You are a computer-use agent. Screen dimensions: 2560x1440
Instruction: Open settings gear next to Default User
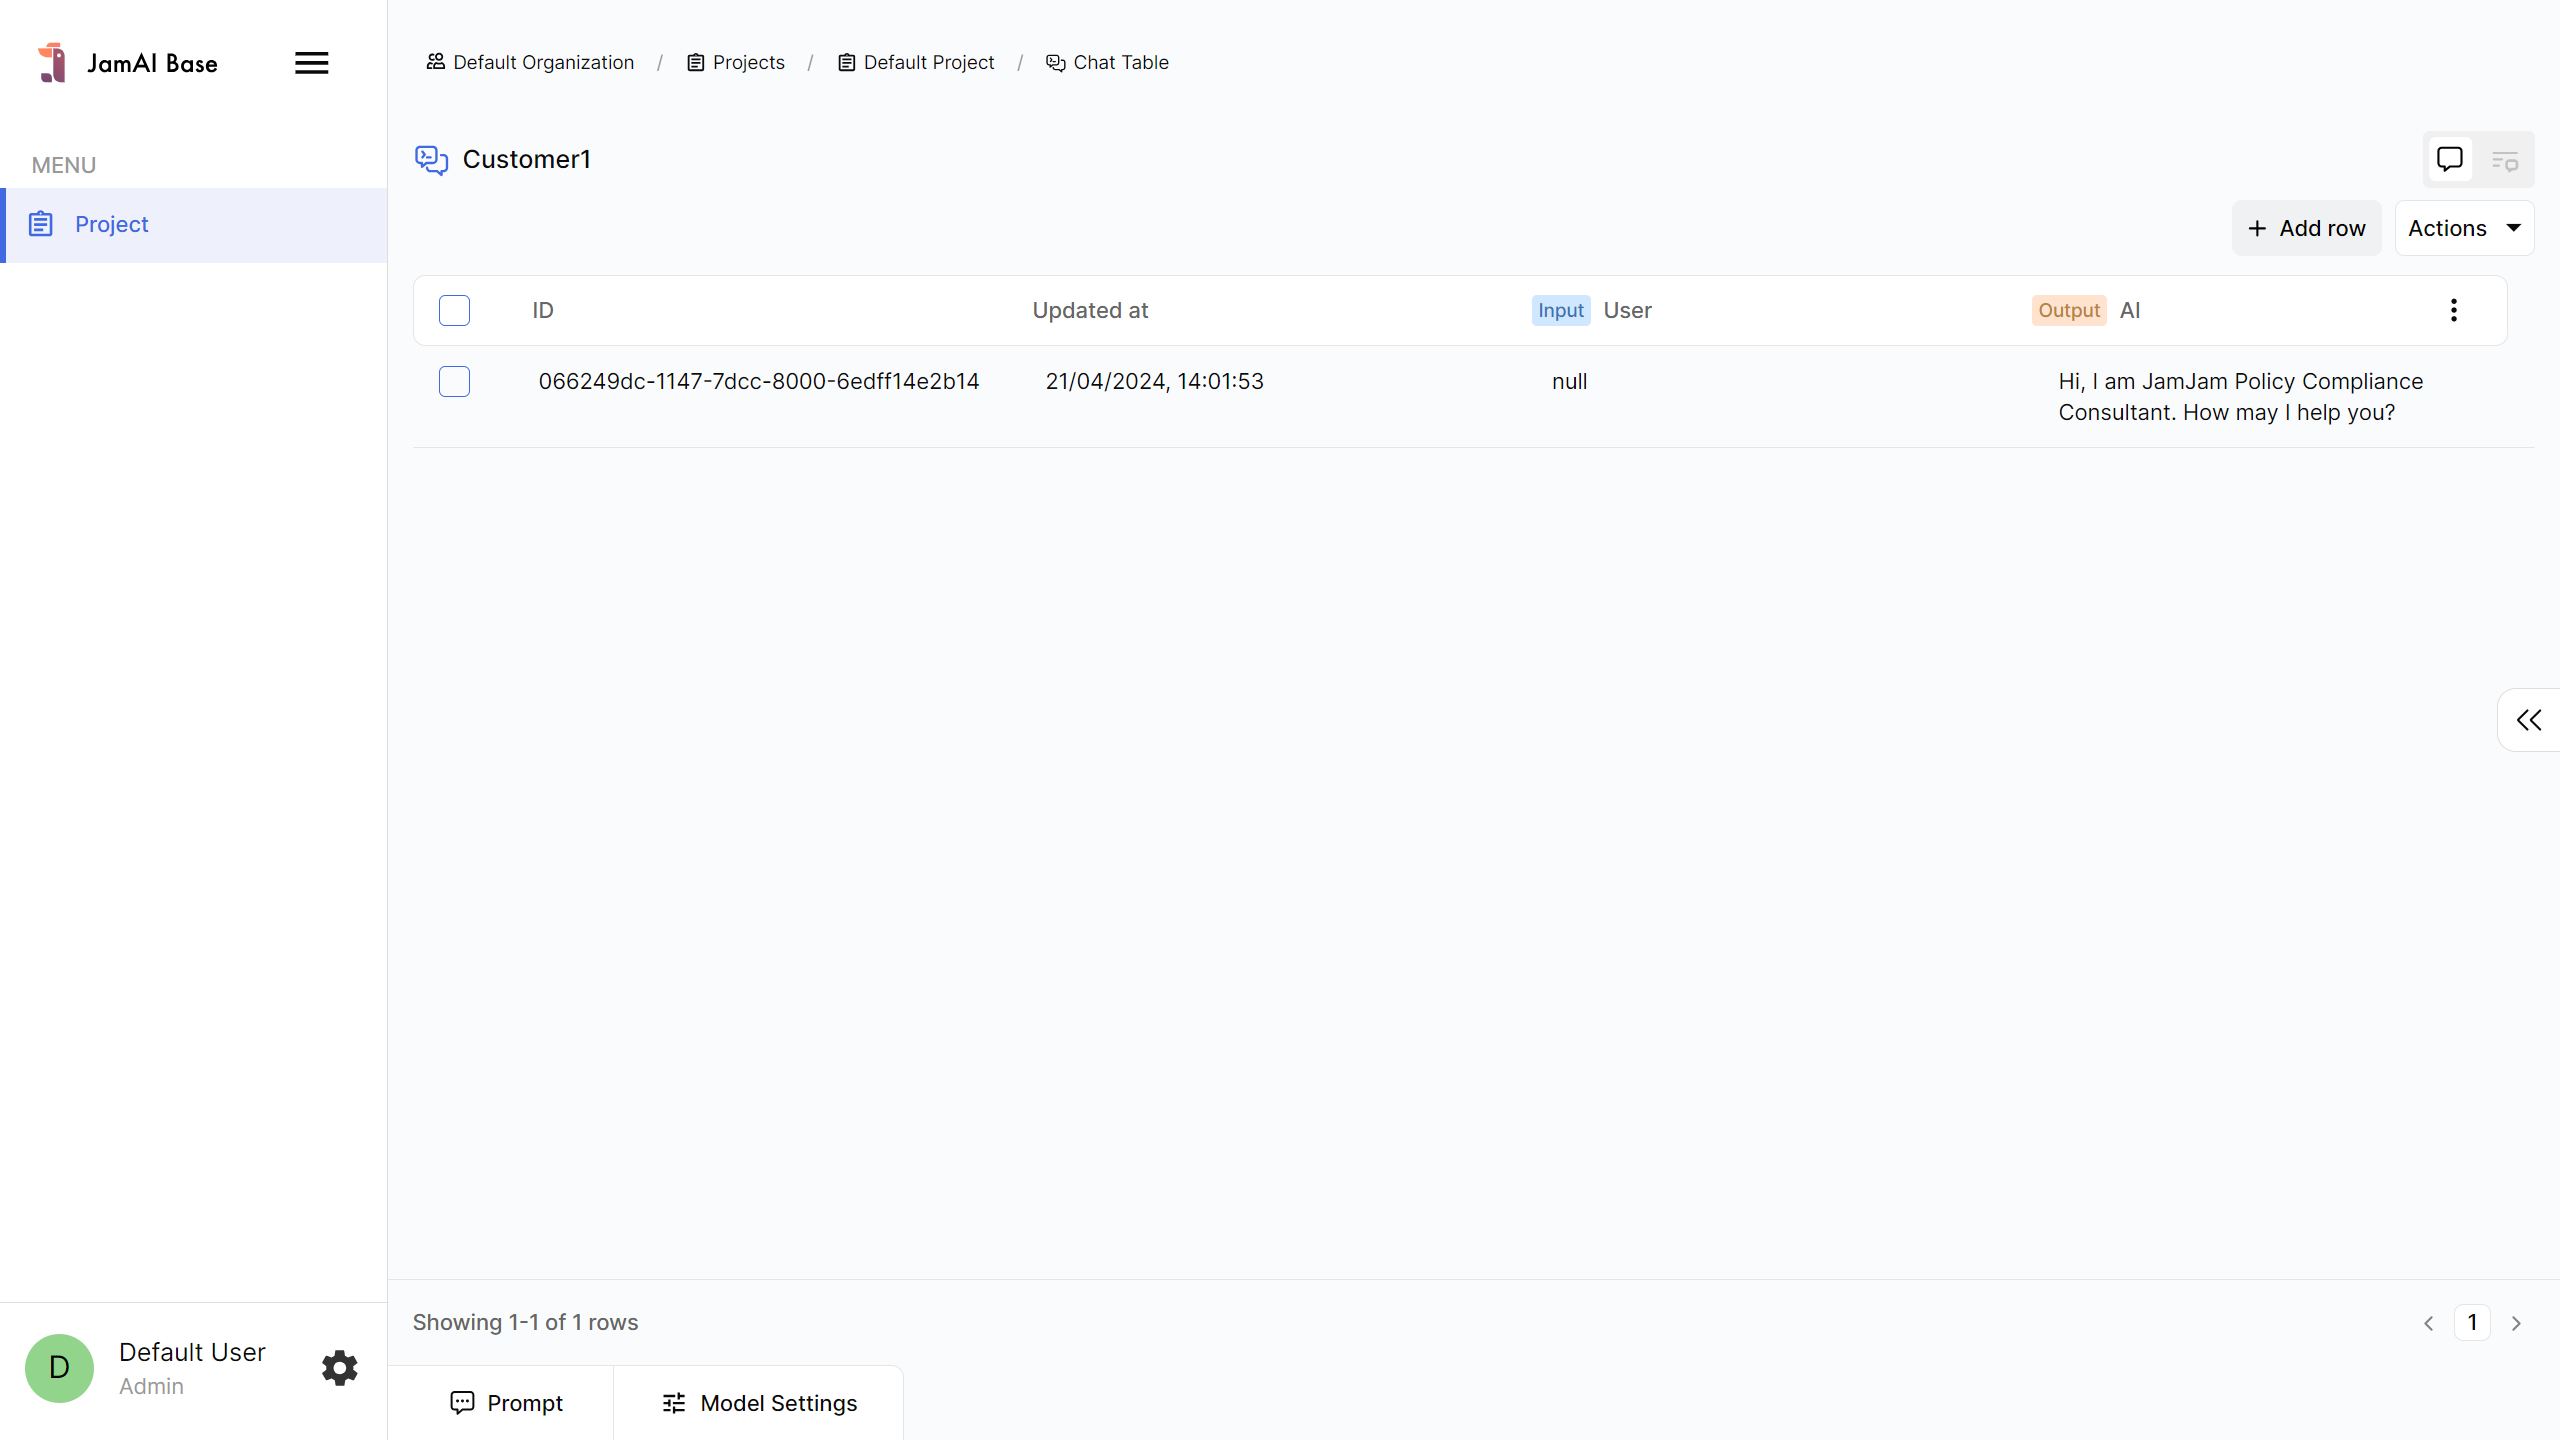coord(339,1367)
